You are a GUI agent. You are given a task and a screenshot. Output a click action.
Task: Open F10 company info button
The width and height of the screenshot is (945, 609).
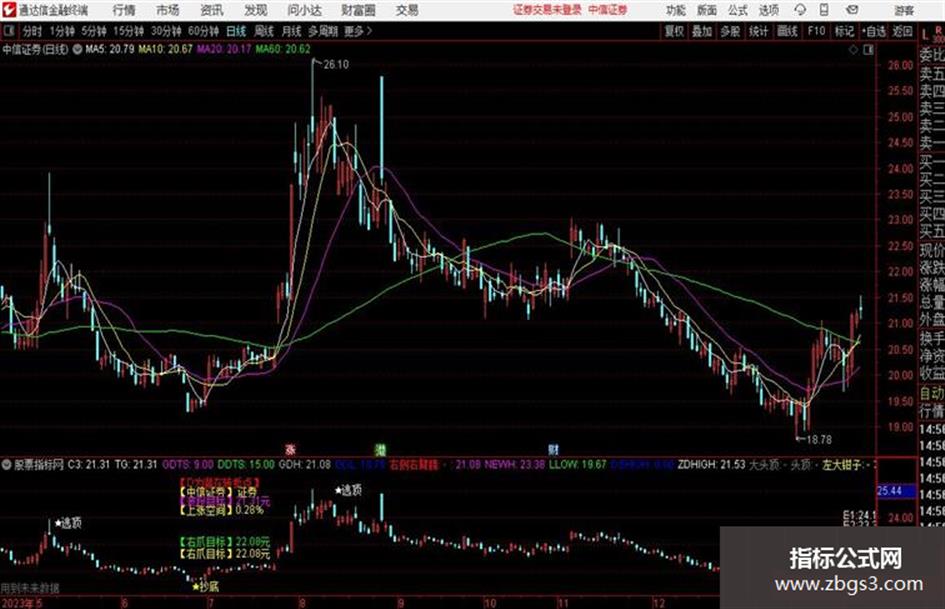[x=817, y=31]
